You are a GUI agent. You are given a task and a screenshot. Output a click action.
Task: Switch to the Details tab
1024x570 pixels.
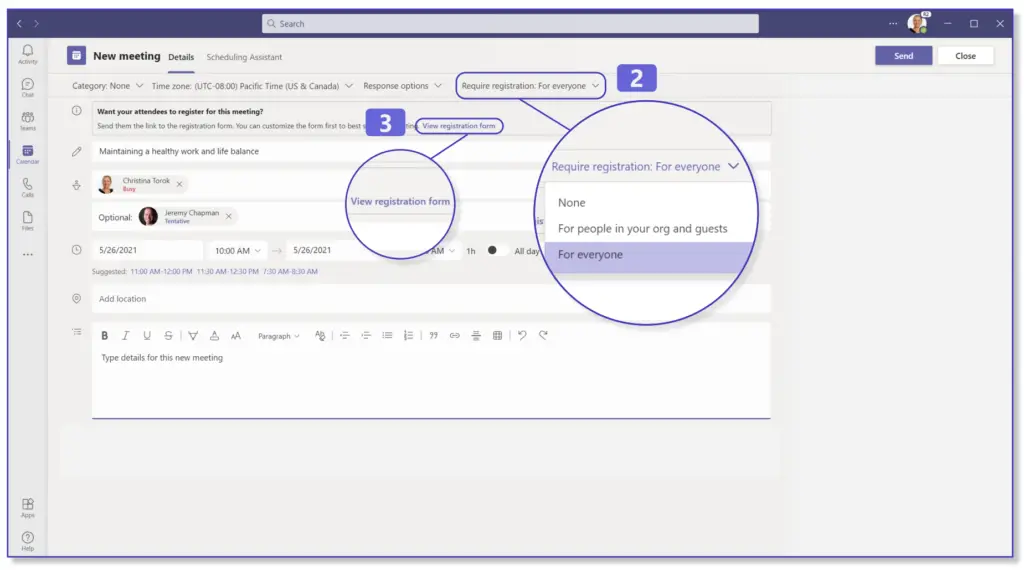click(x=181, y=57)
